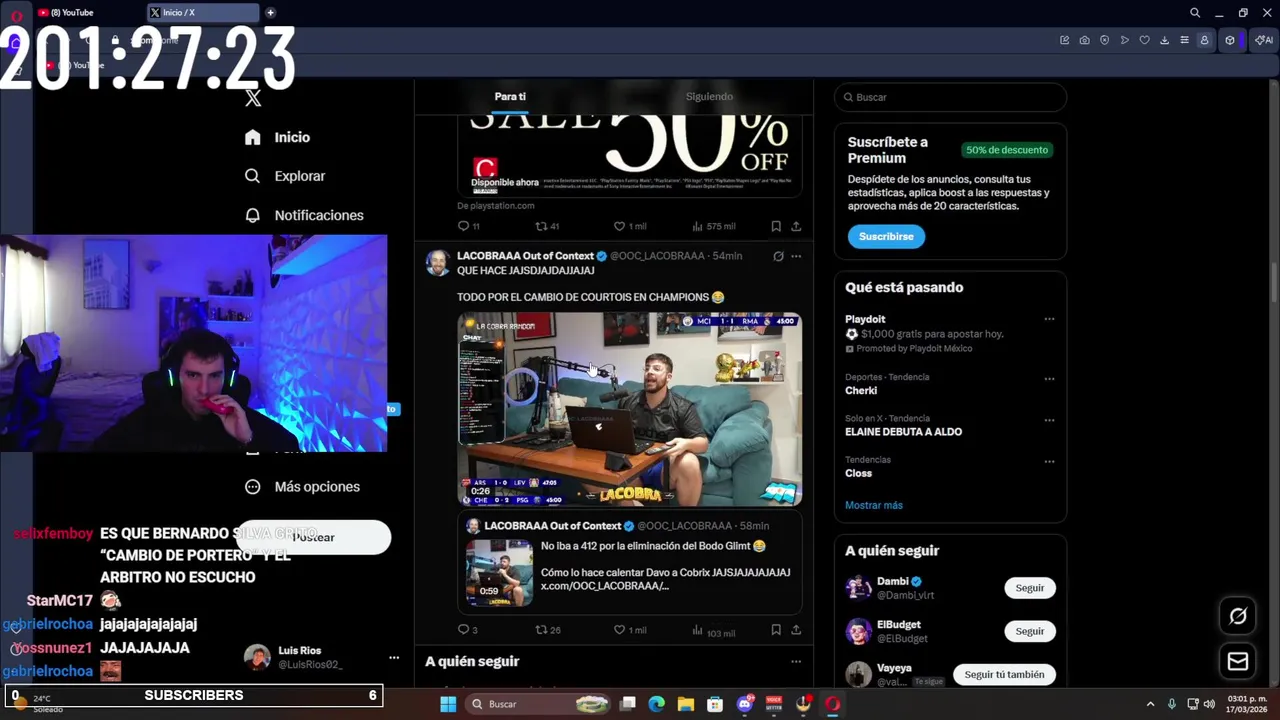The image size is (1280, 720).
Task: Open the three-dot menu on LACOBRAAA post
Action: [796, 256]
